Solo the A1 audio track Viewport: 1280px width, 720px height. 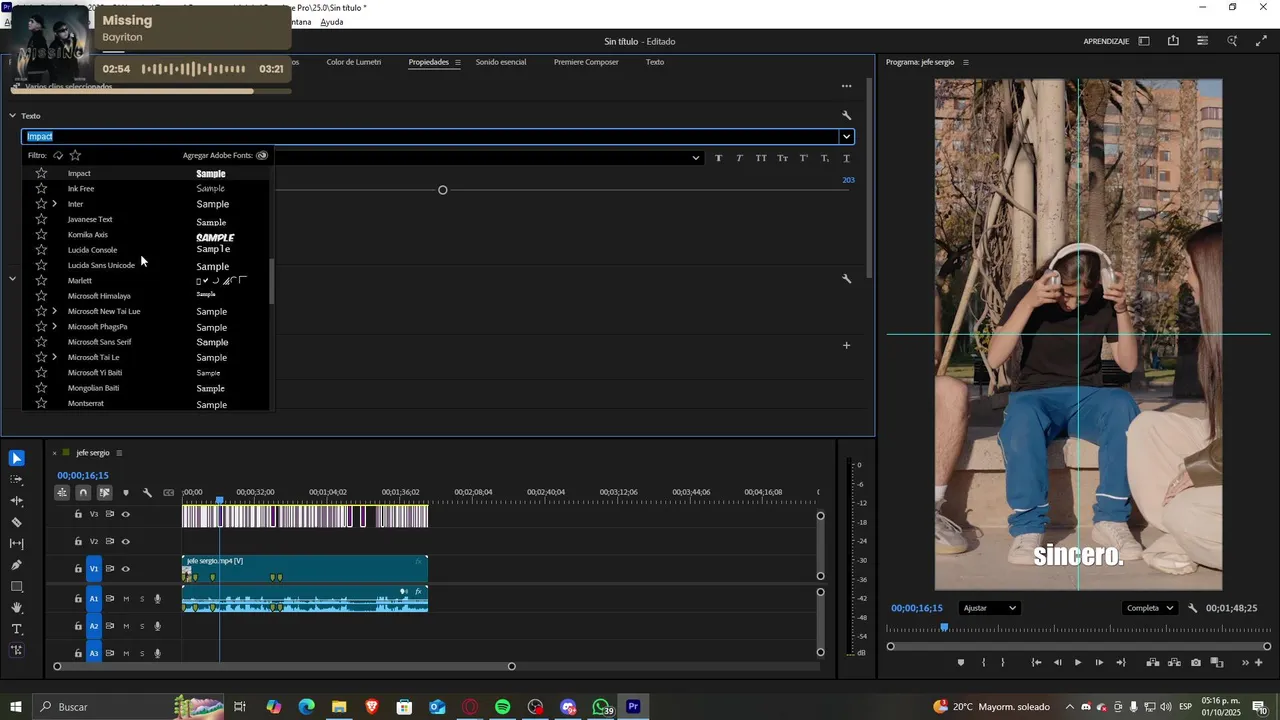pos(142,599)
